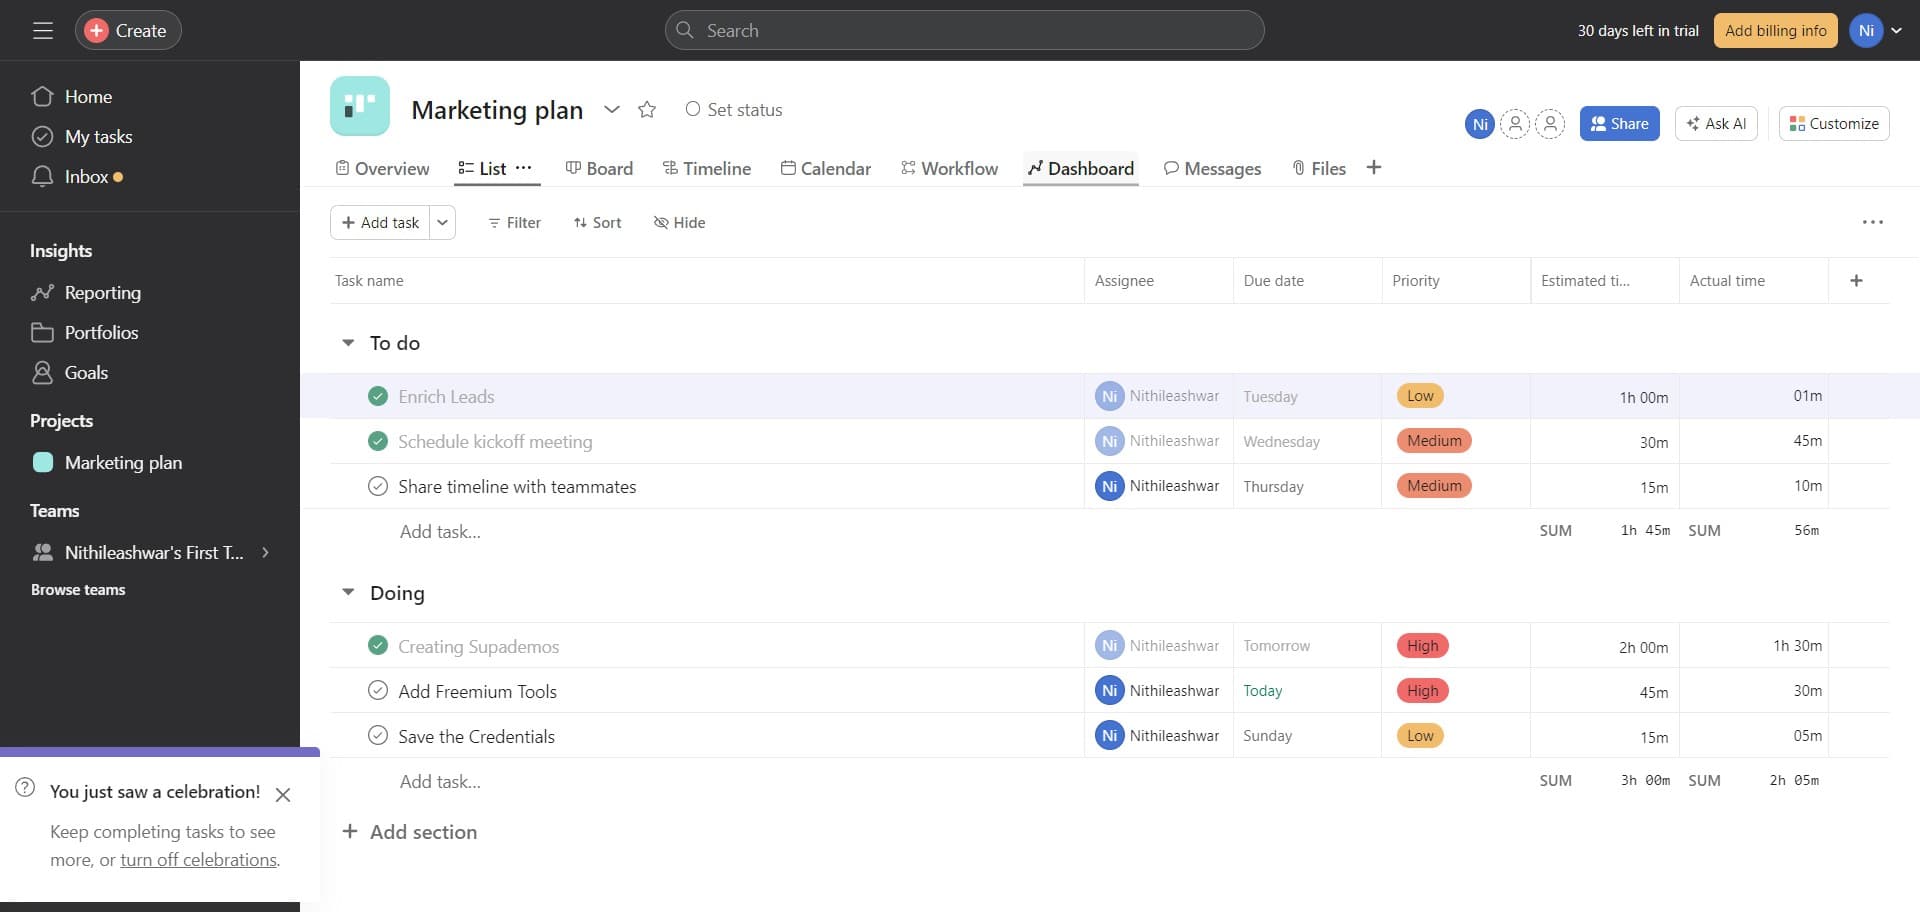This screenshot has width=1920, height=912.
Task: Click the plus icon to add a new tab
Action: click(1374, 168)
